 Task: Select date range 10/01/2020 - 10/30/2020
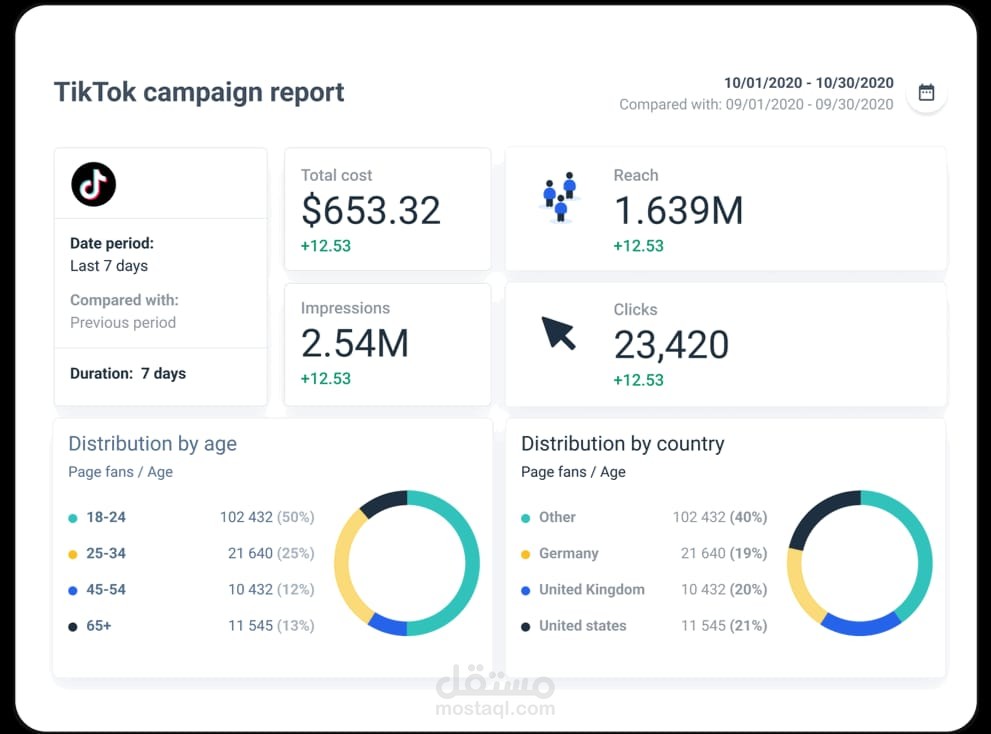[808, 83]
